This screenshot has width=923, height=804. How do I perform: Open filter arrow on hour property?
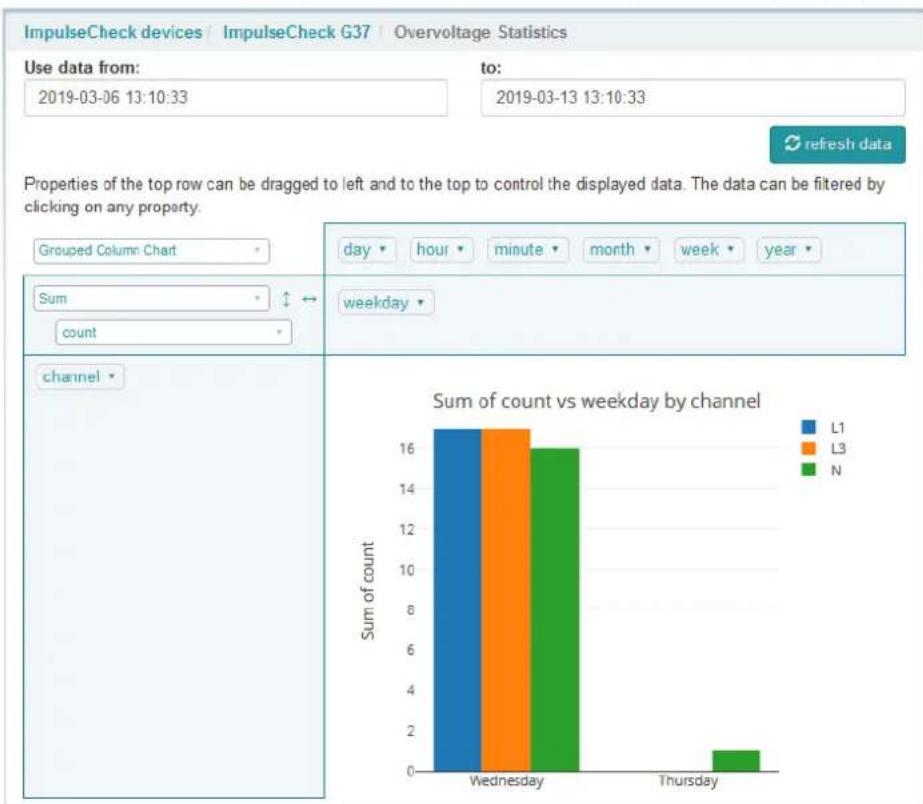(460, 249)
